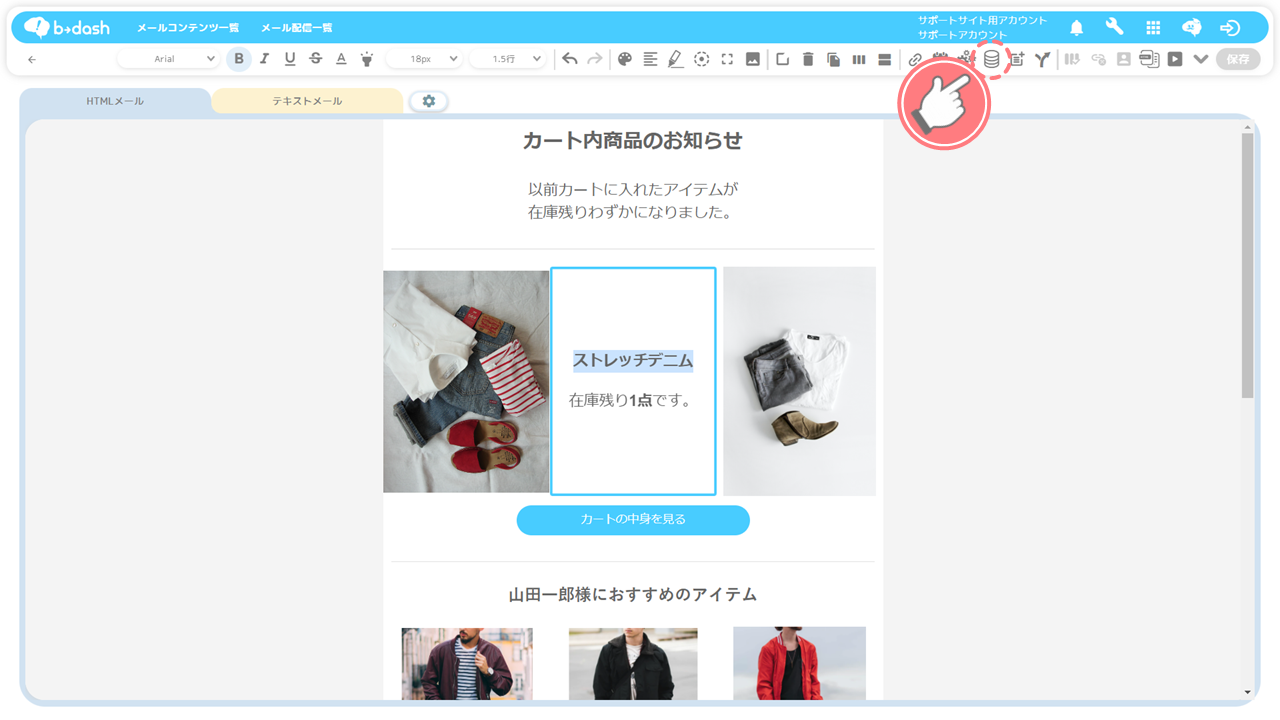The width and height of the screenshot is (1280, 720).
Task: Click the text alignment icon
Action: point(650,59)
